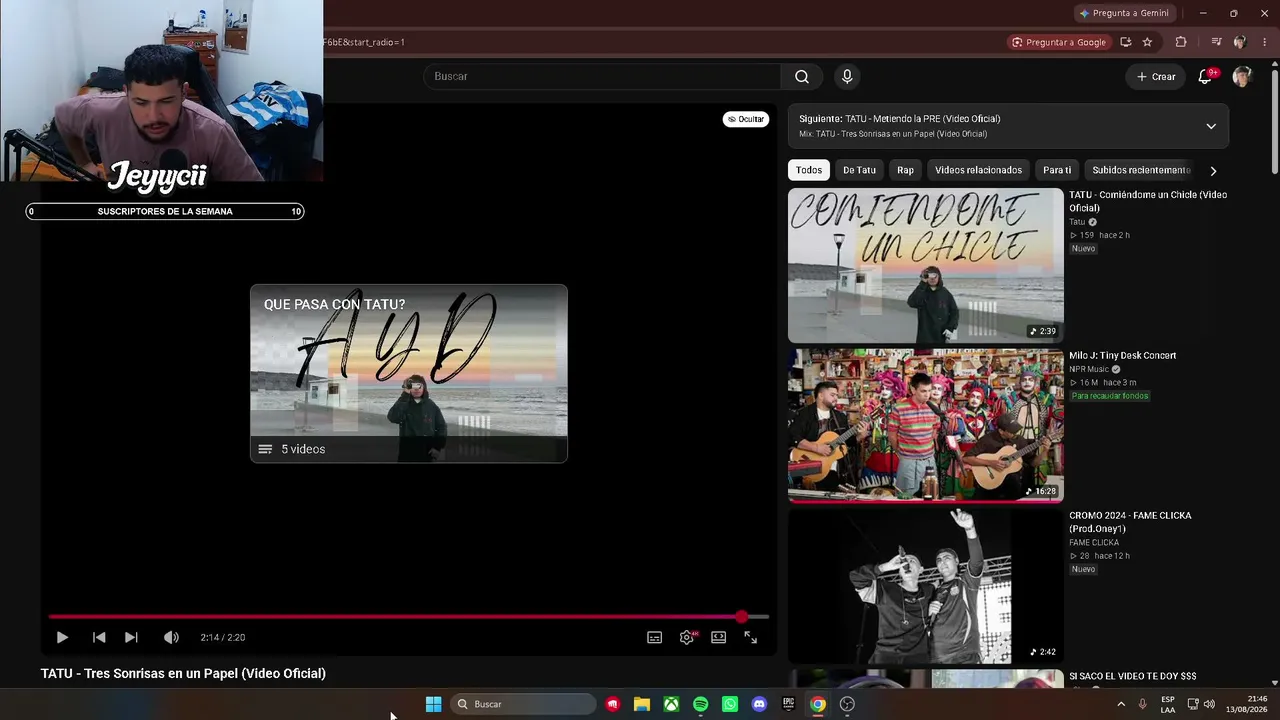
Task: Expand the Siguiente mix playlist chevron
Action: coord(1211,126)
